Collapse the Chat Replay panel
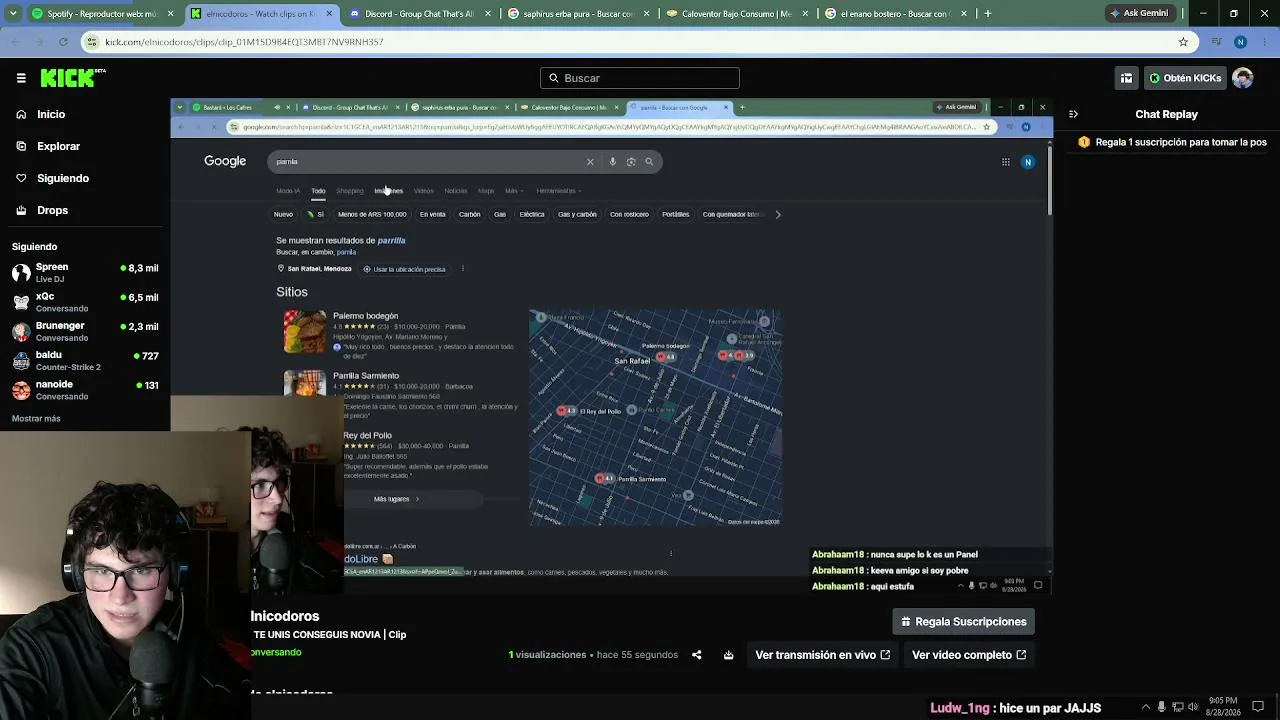The image size is (1280, 720). [1073, 114]
